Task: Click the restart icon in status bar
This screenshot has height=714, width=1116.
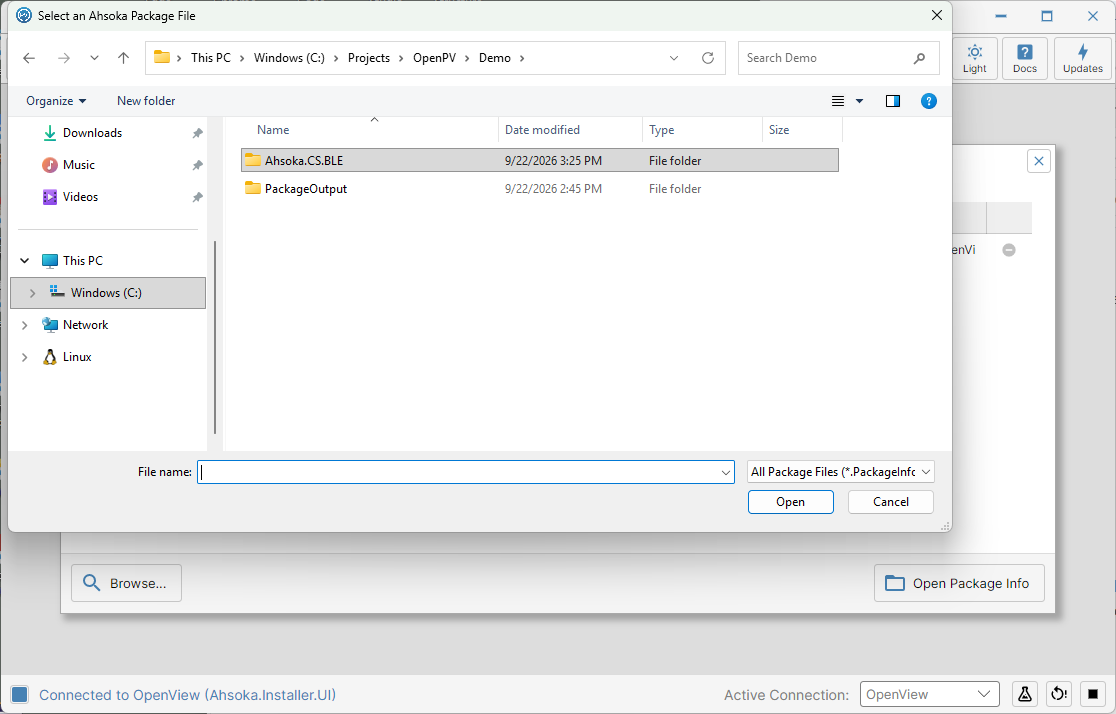Action: [x=1058, y=694]
